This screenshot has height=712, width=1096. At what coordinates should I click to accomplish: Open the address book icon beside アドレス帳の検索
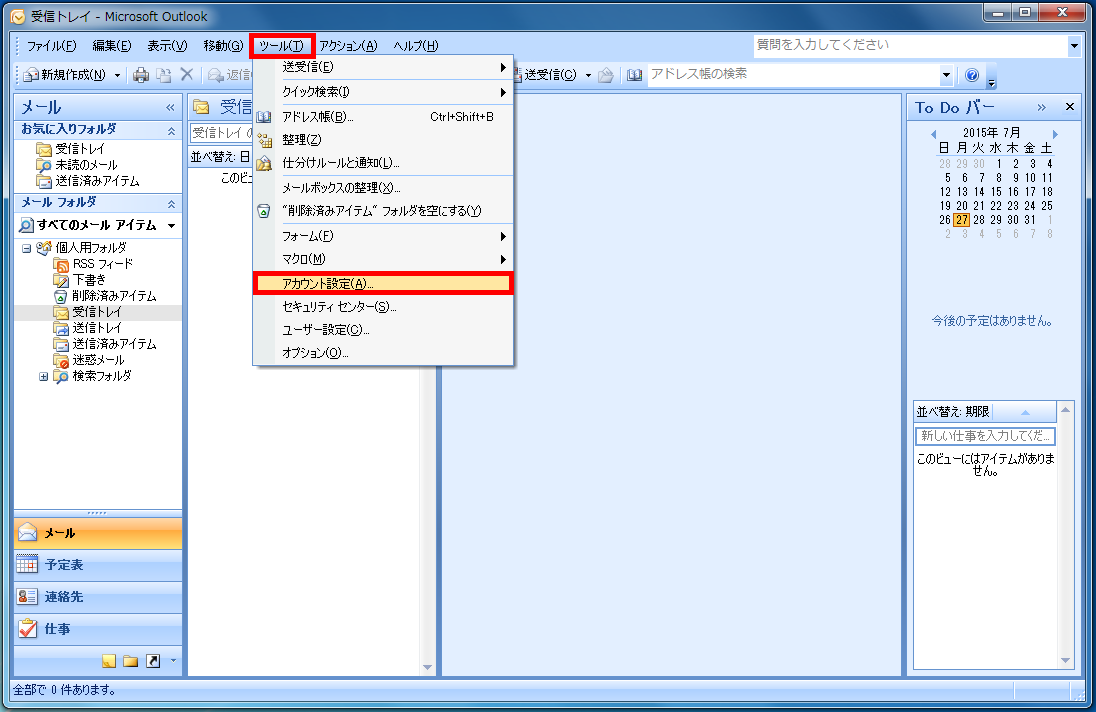point(637,75)
